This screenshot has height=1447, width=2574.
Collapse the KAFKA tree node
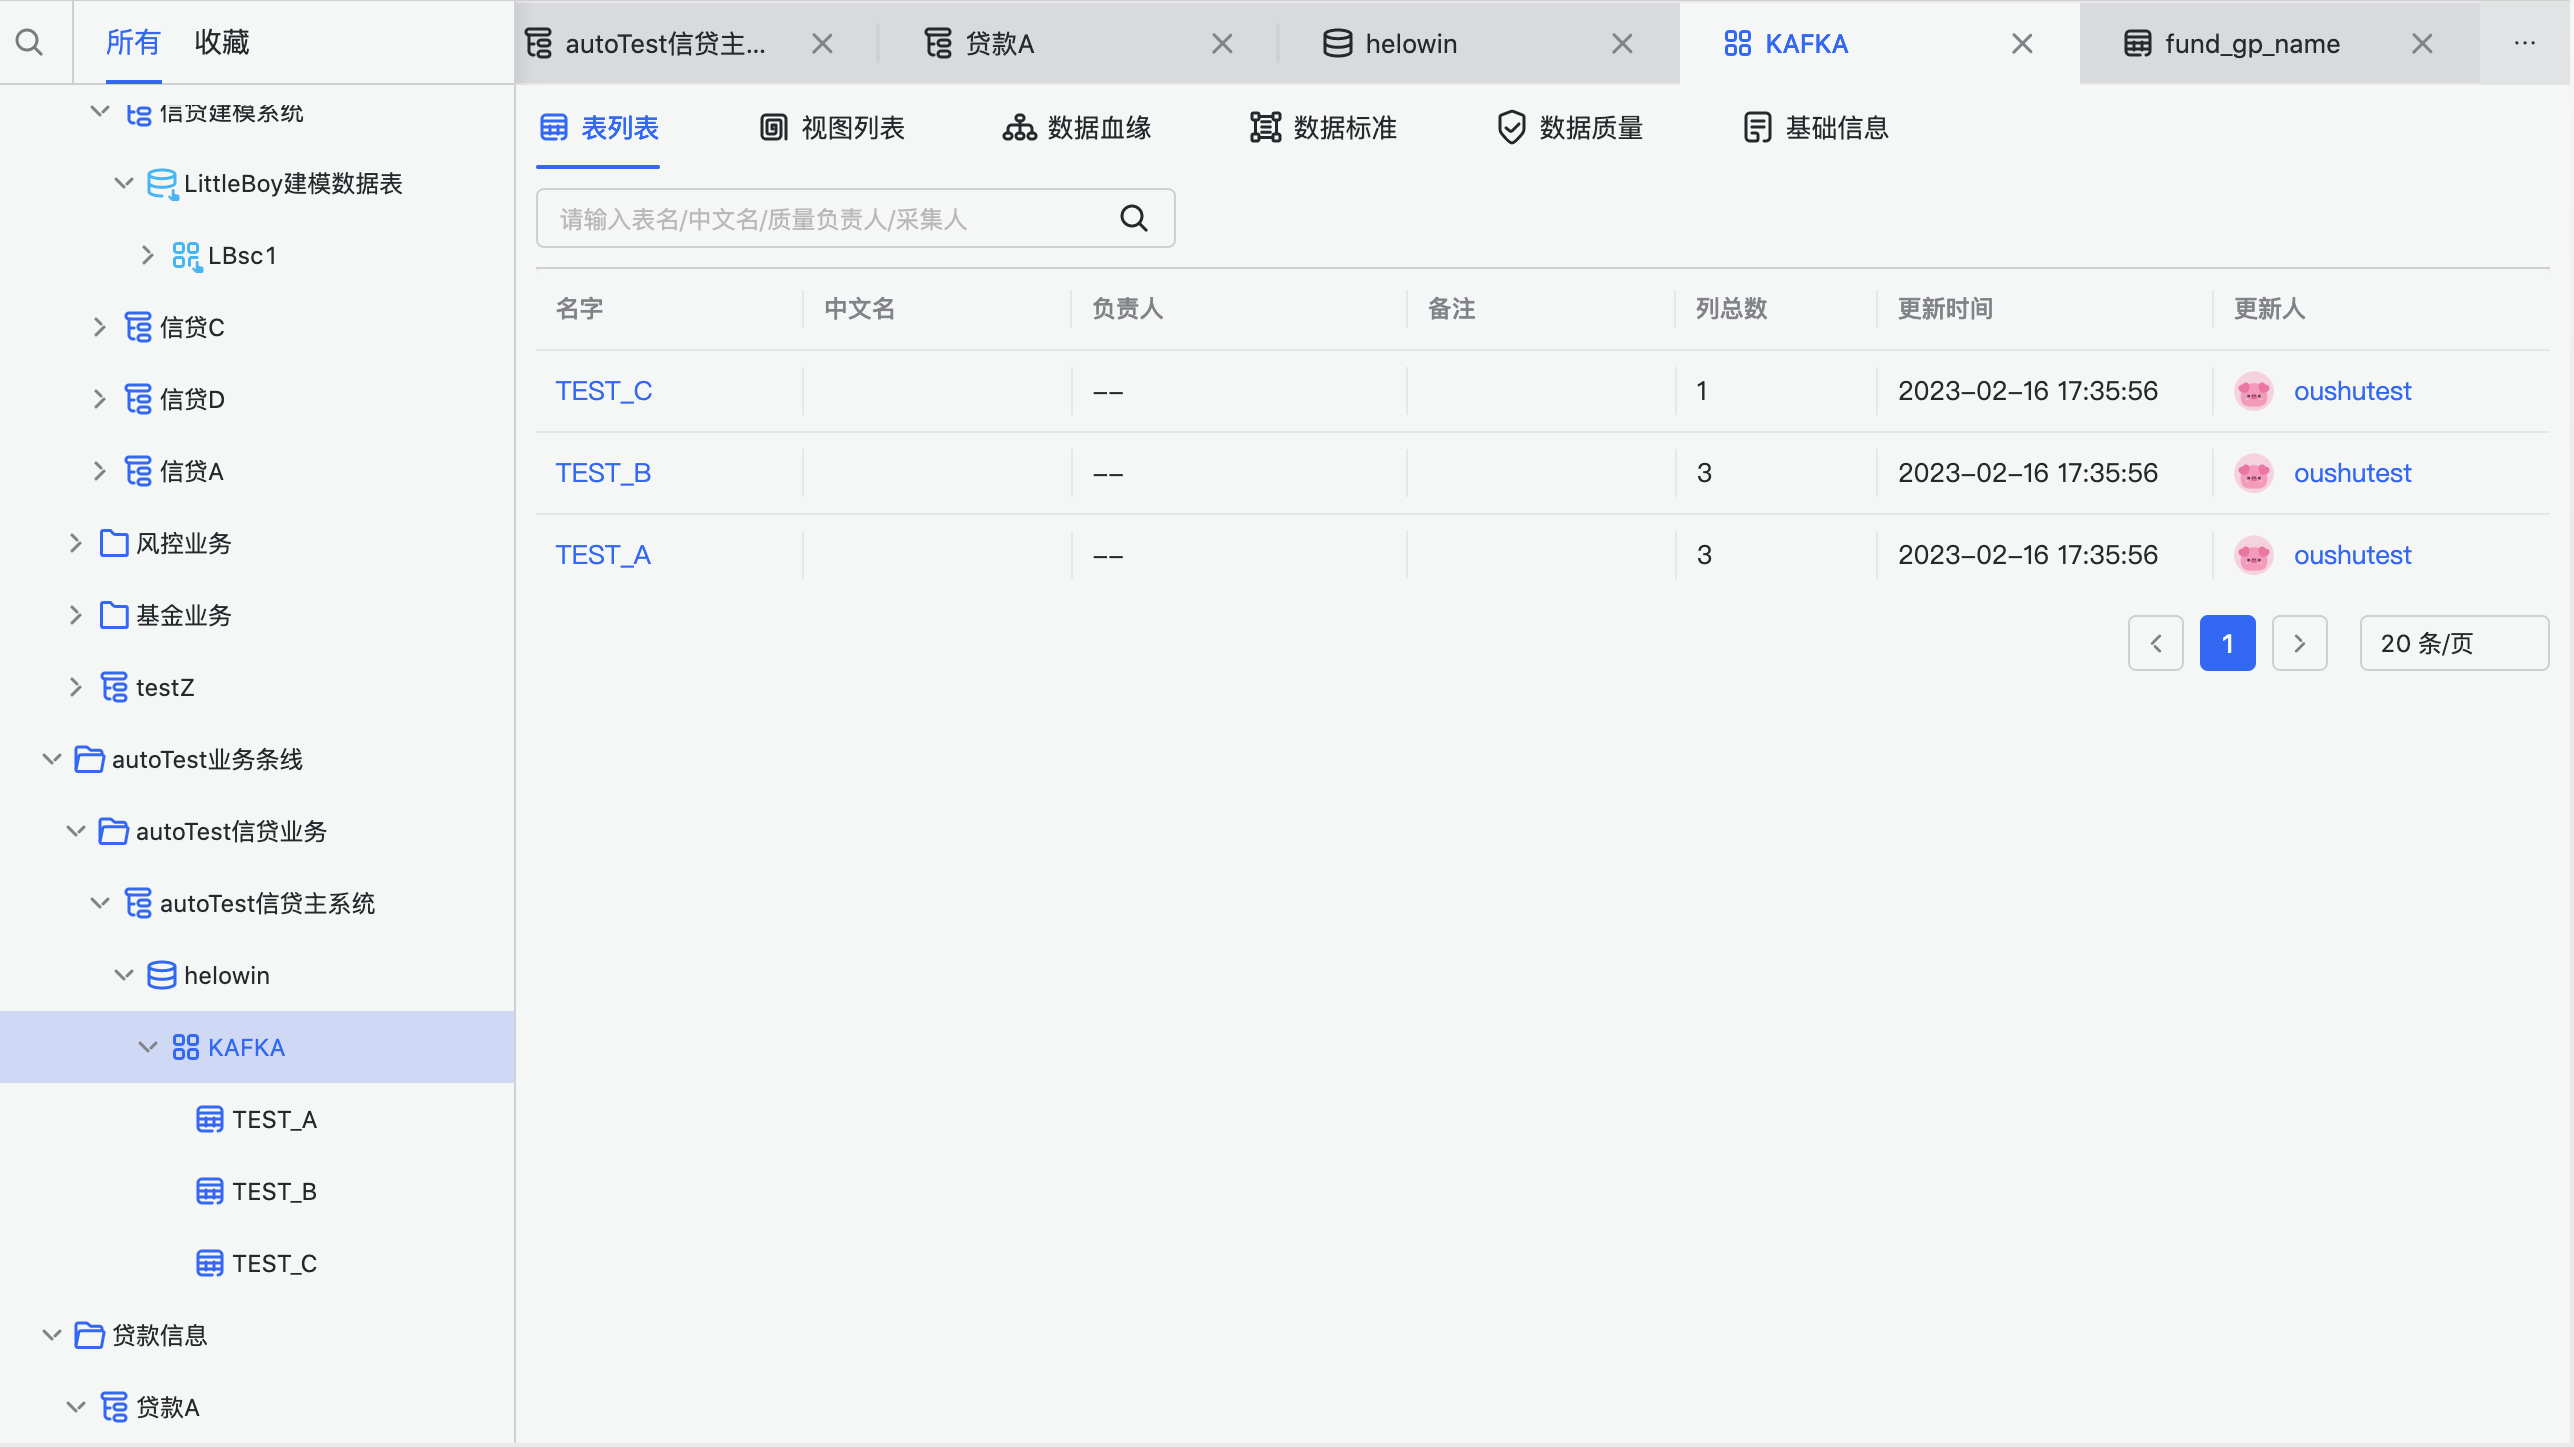pyautogui.click(x=148, y=1047)
